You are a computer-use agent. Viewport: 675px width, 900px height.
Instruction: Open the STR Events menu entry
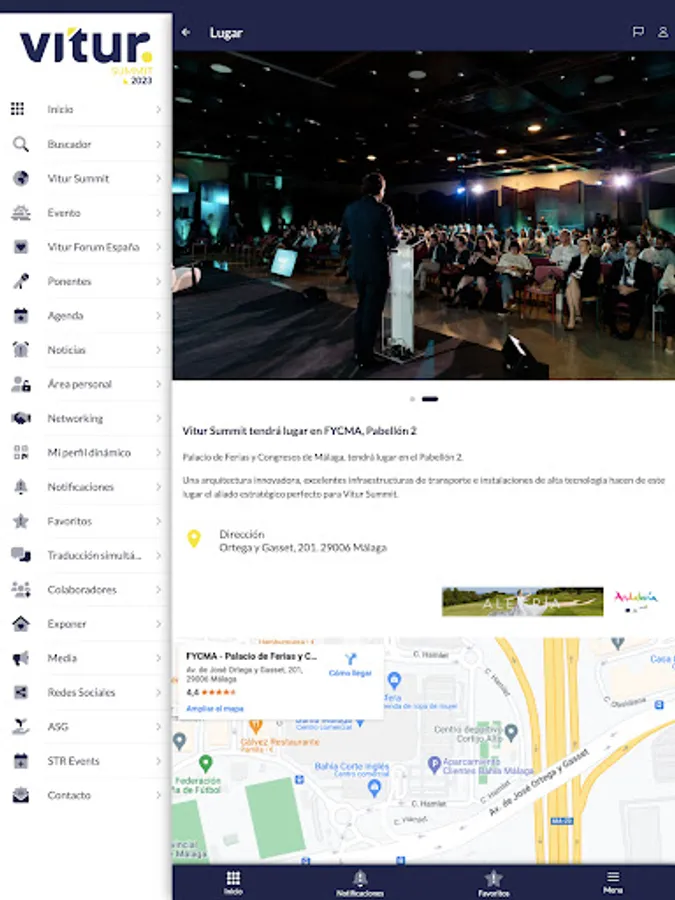point(86,761)
